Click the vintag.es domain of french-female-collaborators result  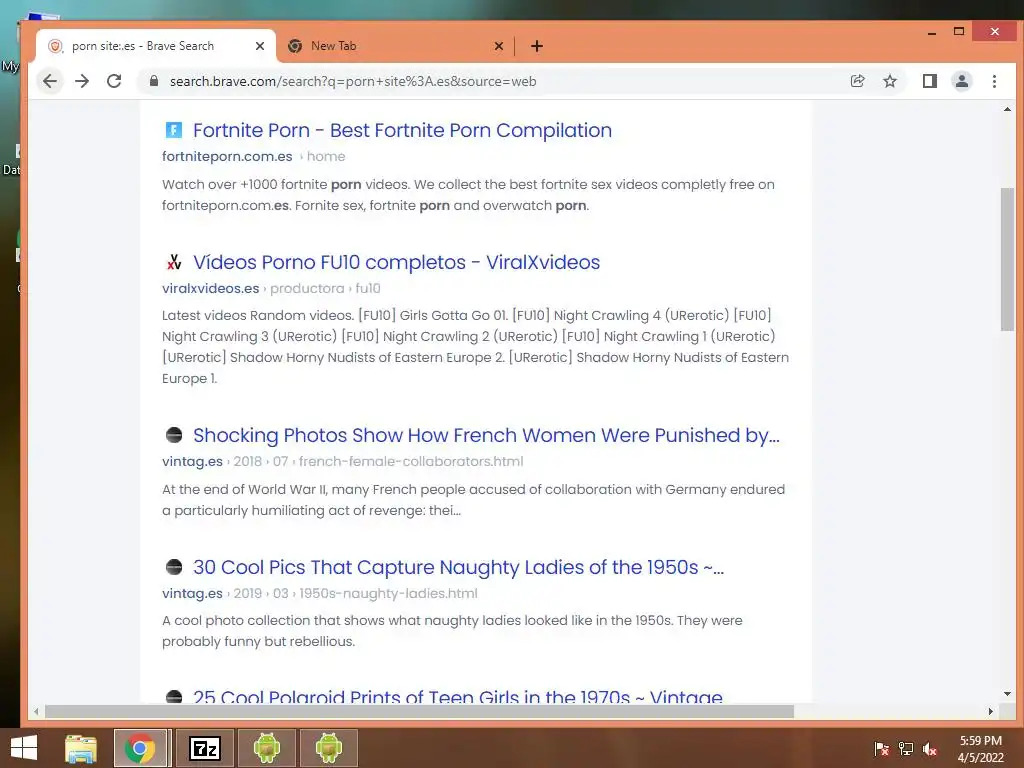point(193,461)
